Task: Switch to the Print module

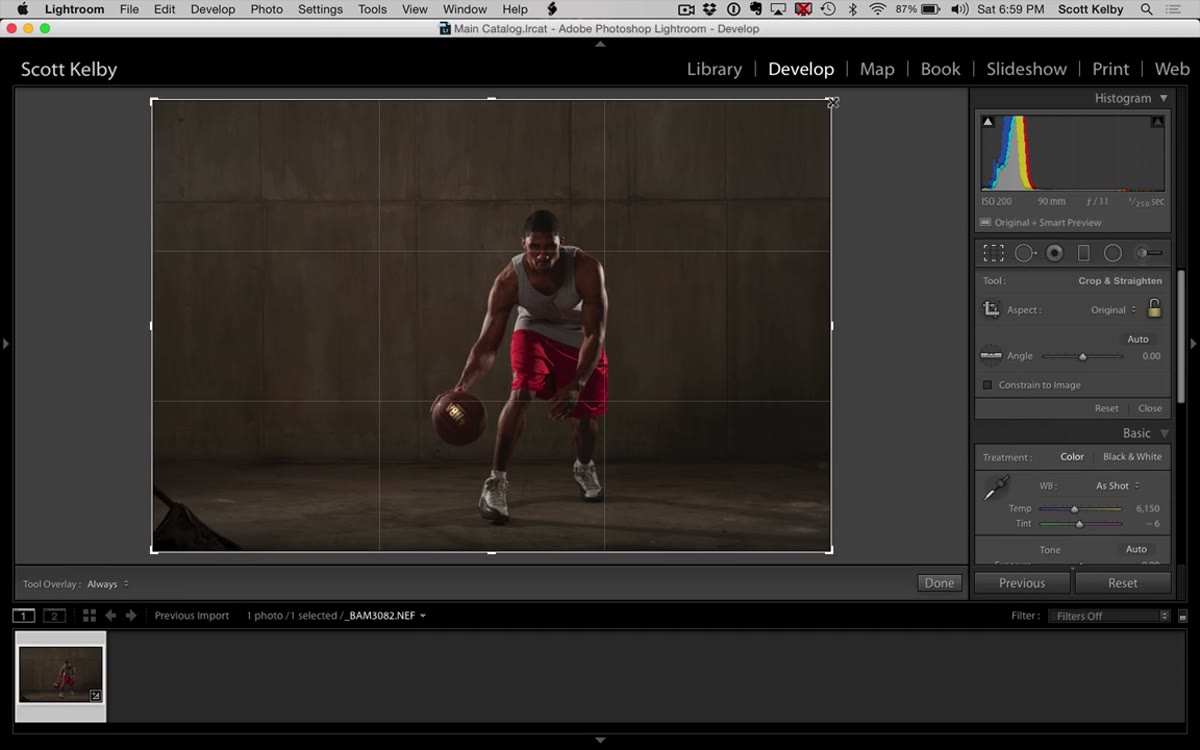Action: pyautogui.click(x=1110, y=69)
